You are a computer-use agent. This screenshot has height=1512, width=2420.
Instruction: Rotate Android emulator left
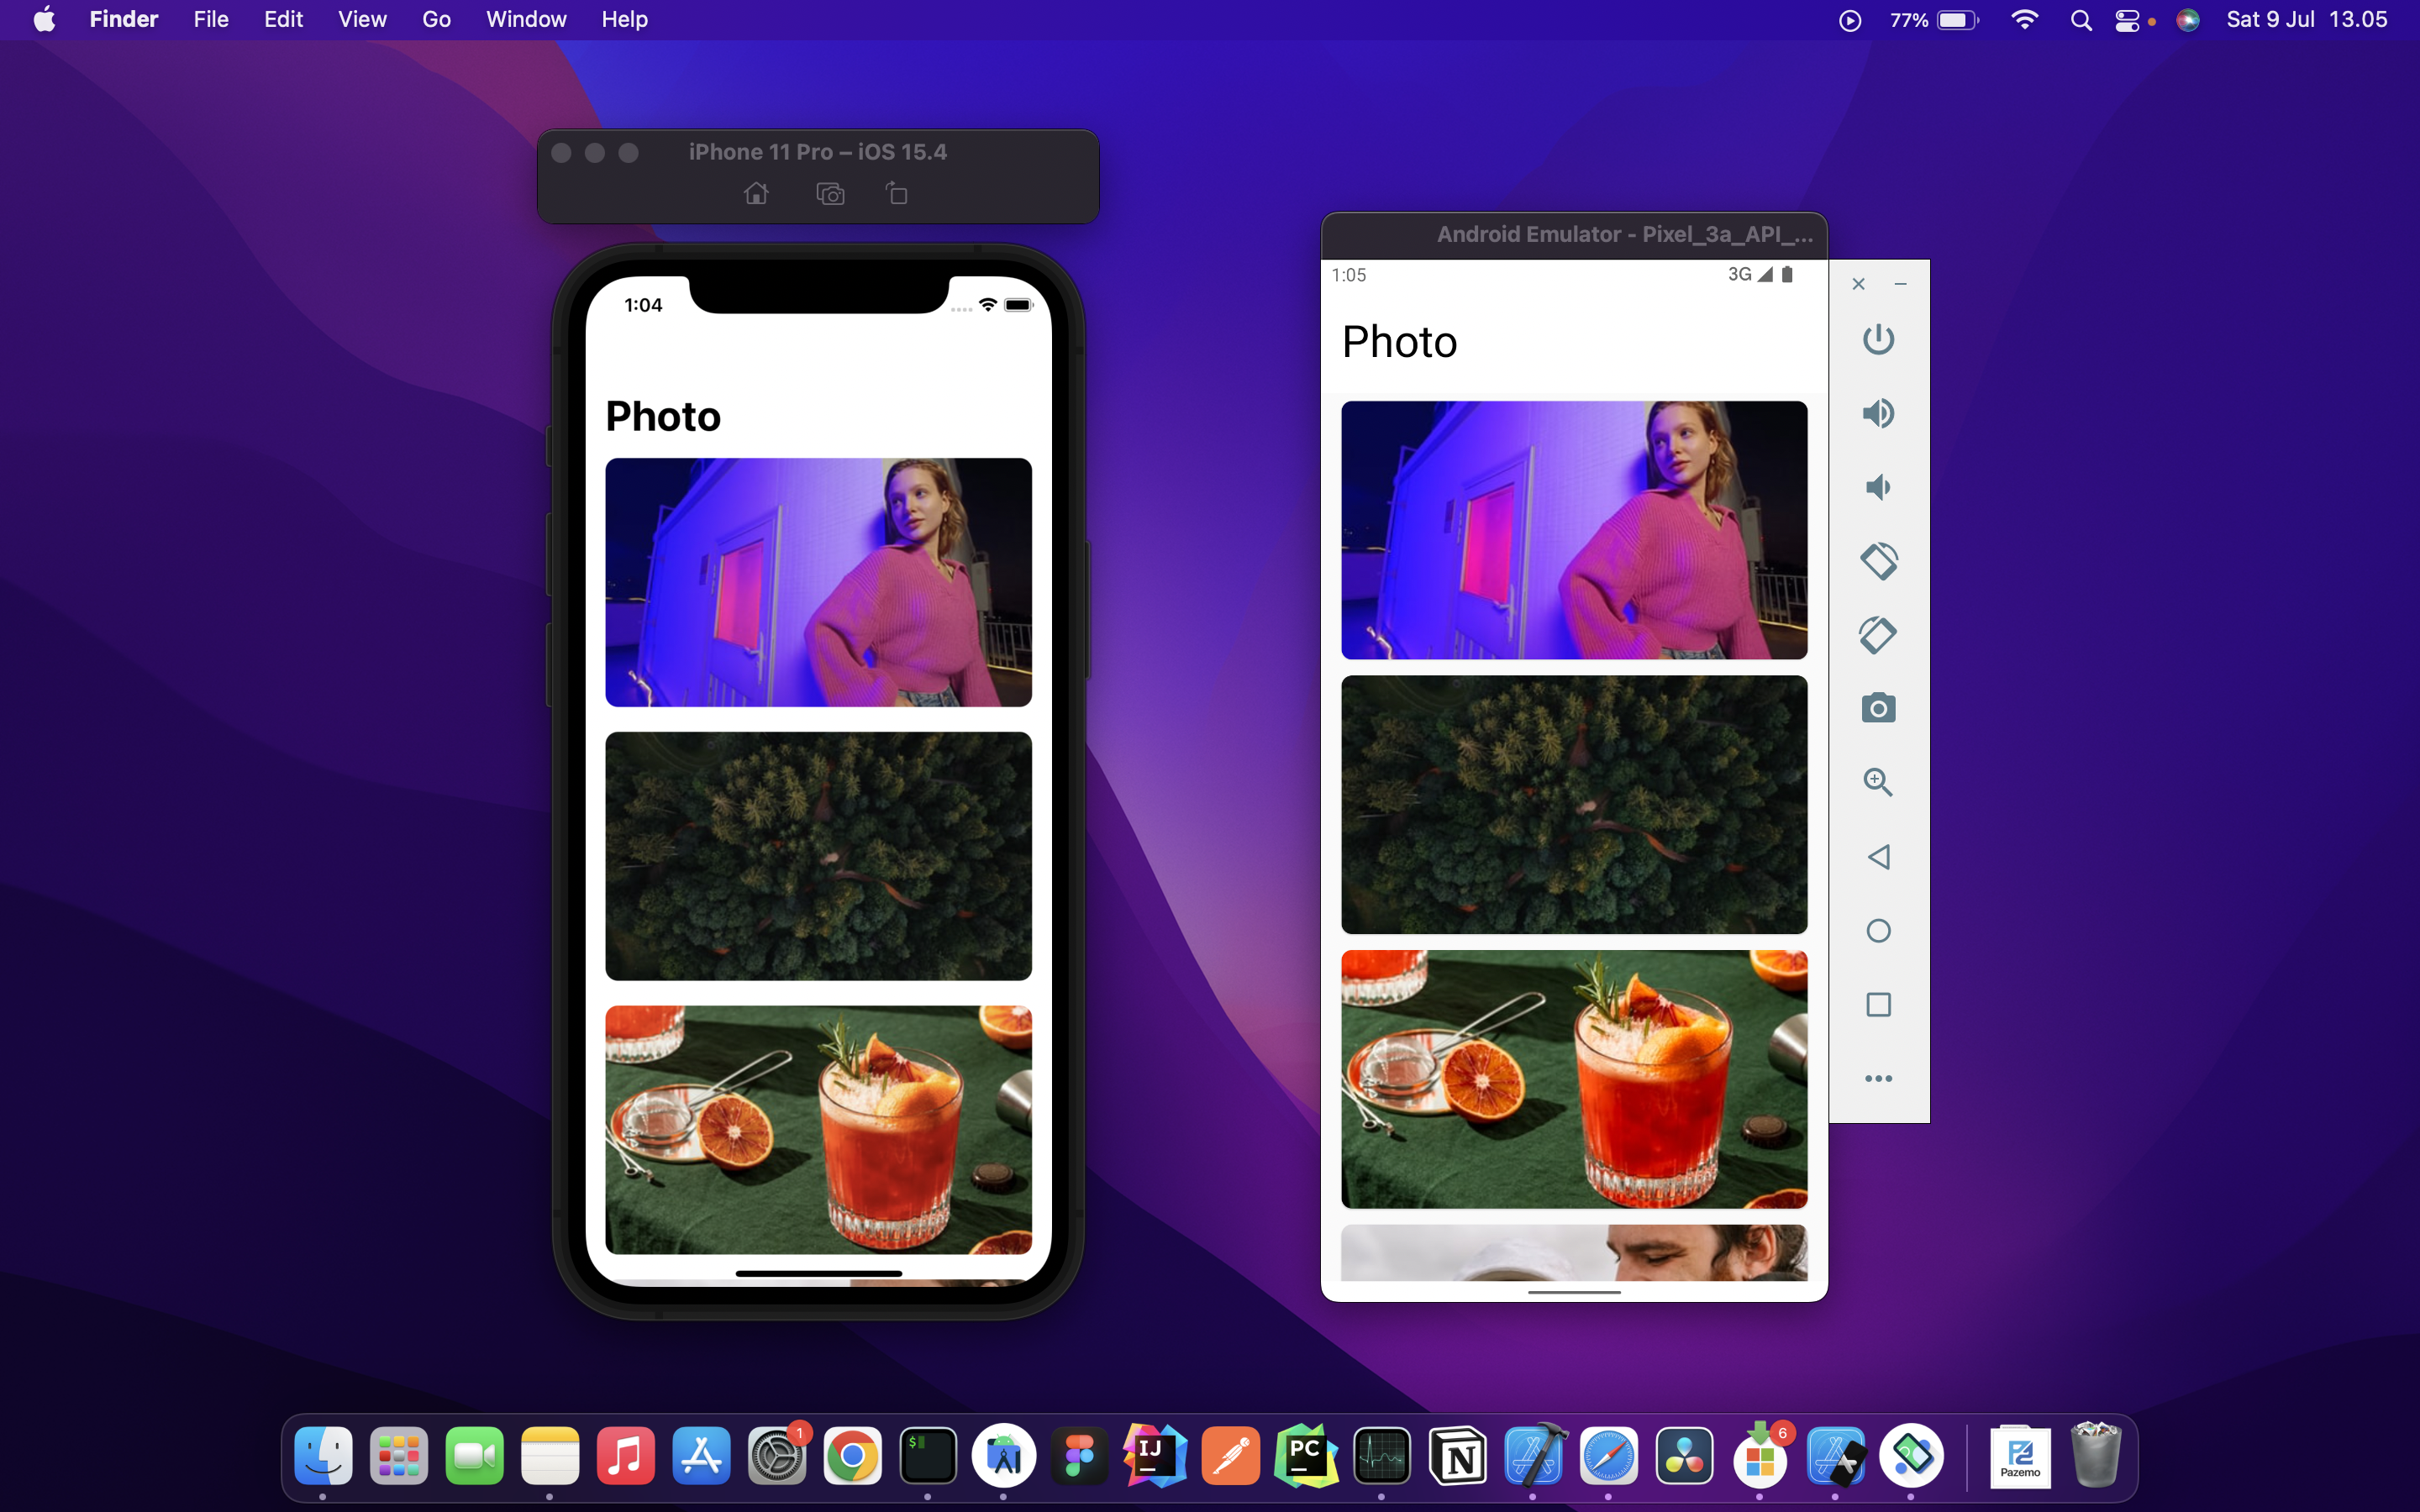click(x=1878, y=561)
